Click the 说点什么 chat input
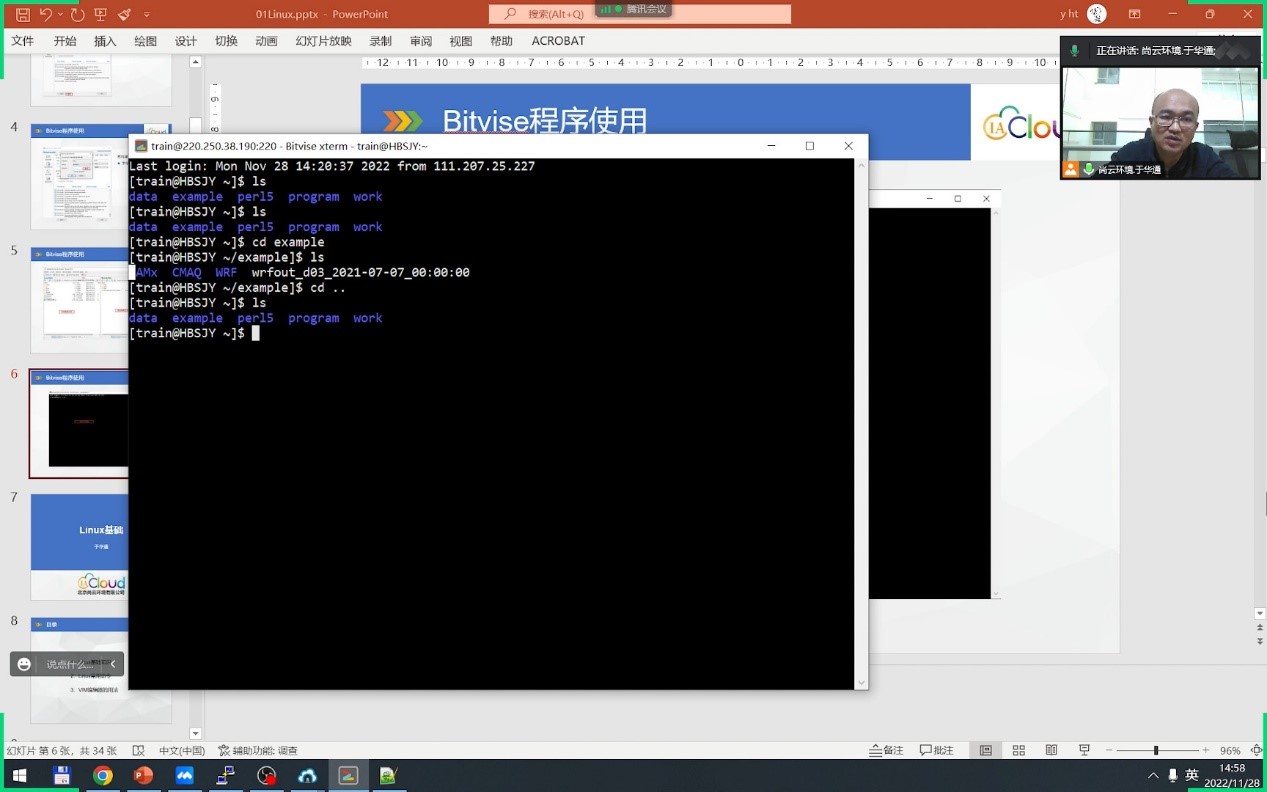The height and width of the screenshot is (792, 1267). (69, 664)
